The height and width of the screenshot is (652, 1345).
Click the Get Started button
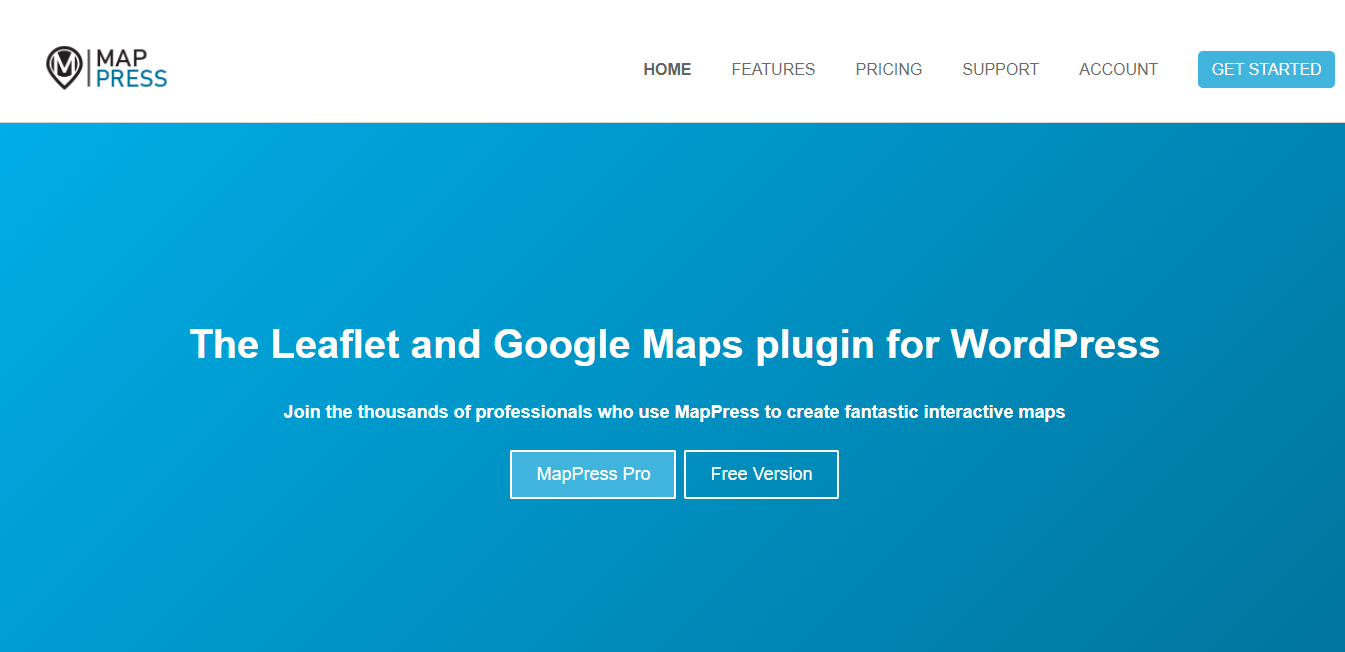[1266, 70]
